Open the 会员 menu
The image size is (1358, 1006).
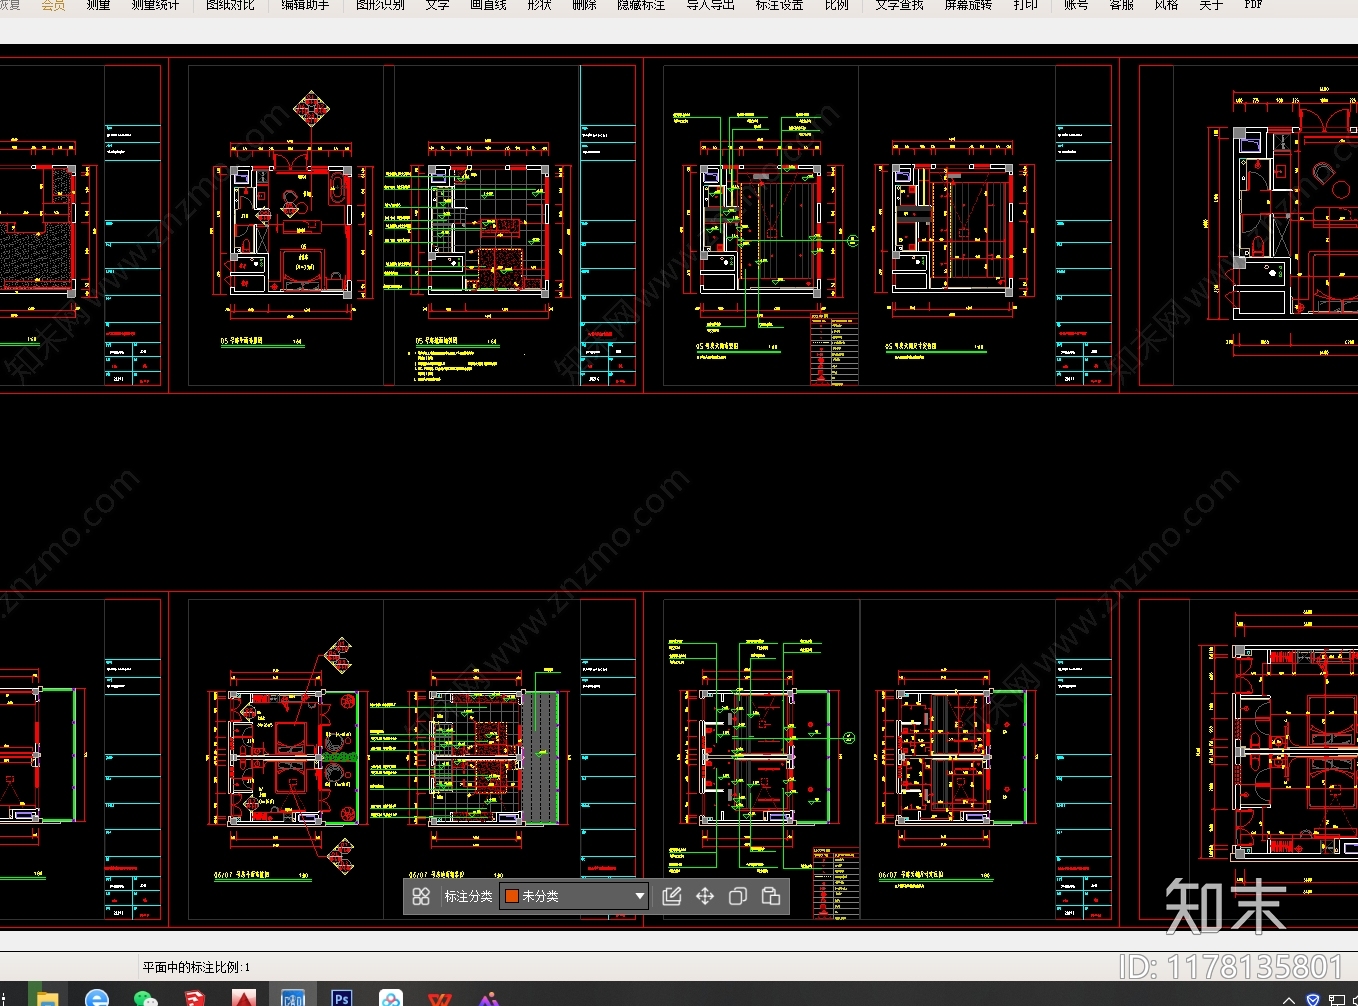point(53,5)
